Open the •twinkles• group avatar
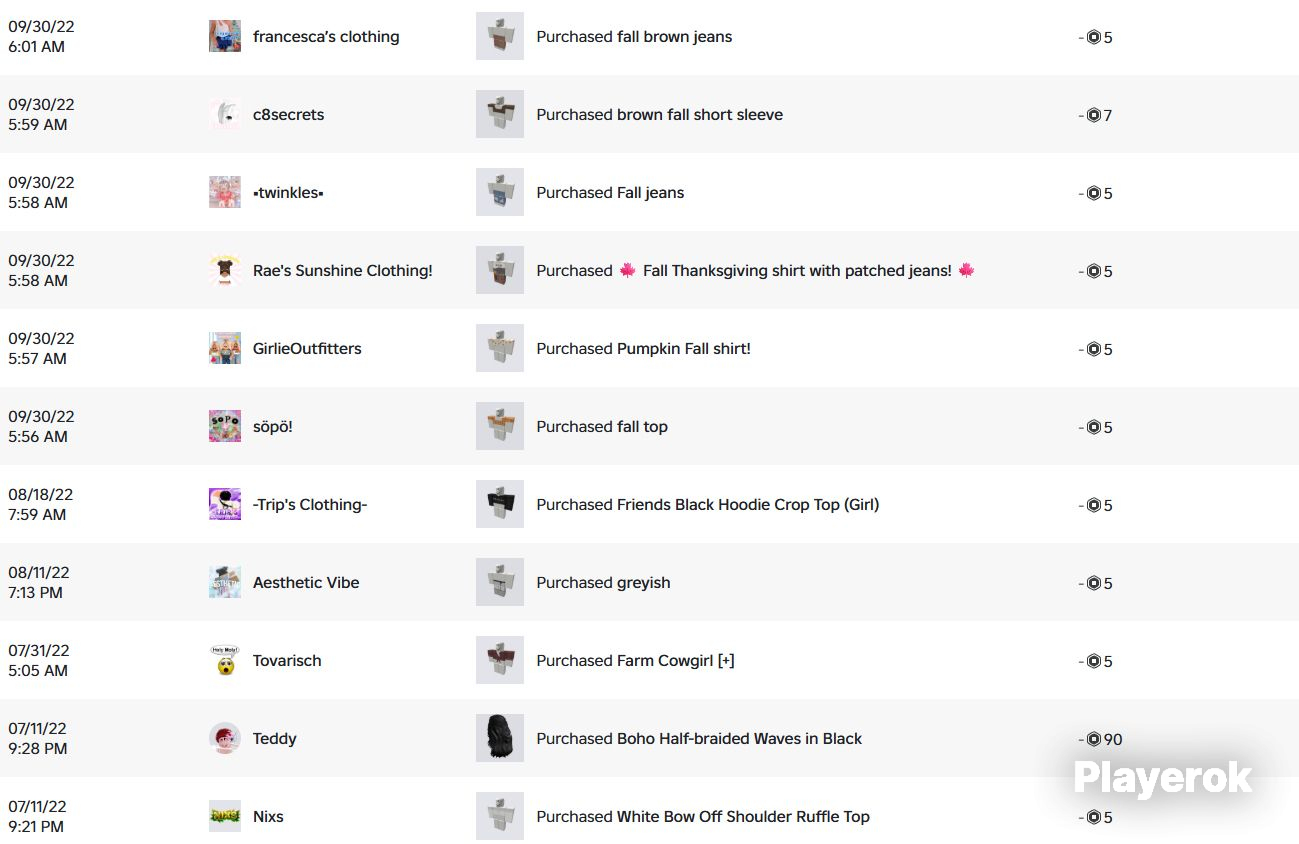The image size is (1299, 844). click(225, 192)
